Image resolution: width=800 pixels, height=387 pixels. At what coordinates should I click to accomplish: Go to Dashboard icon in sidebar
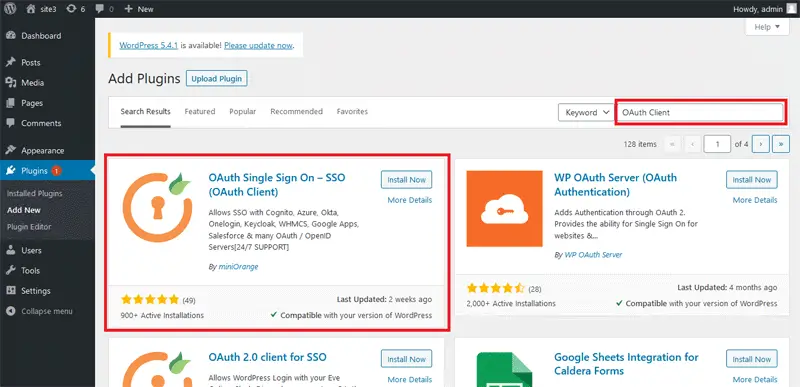[11, 36]
